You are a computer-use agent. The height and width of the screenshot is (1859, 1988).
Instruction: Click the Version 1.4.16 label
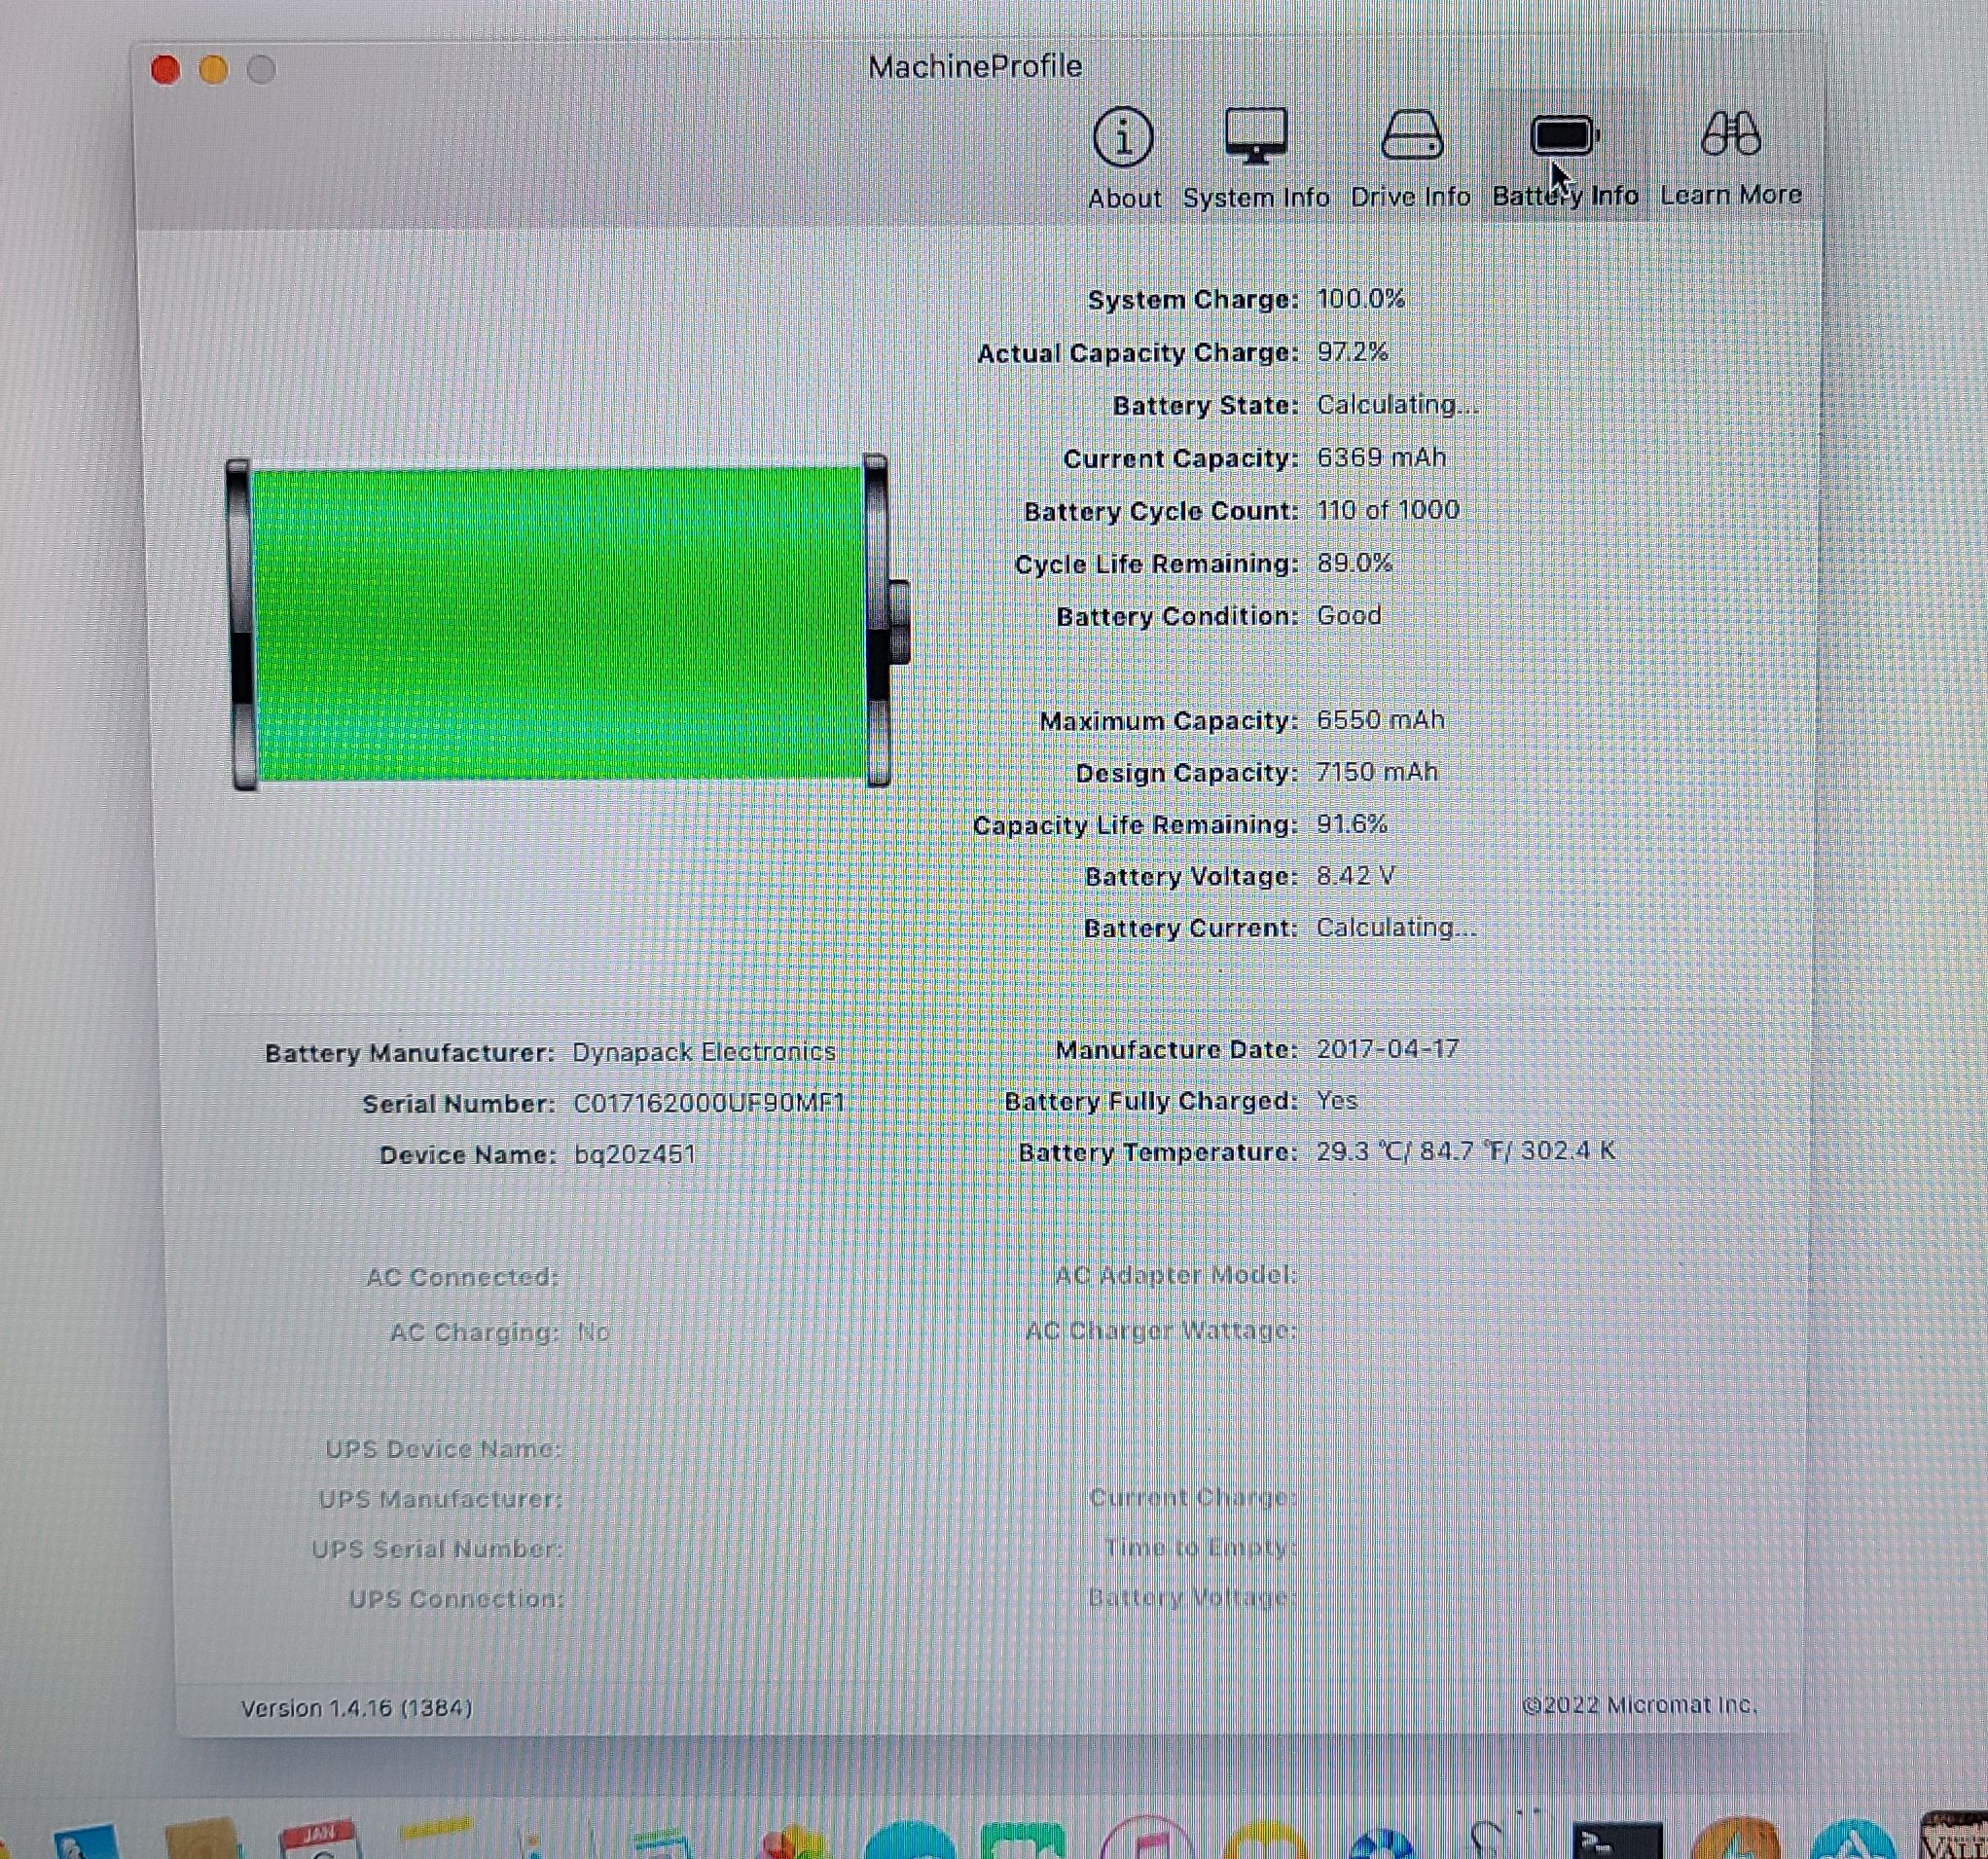point(357,1708)
